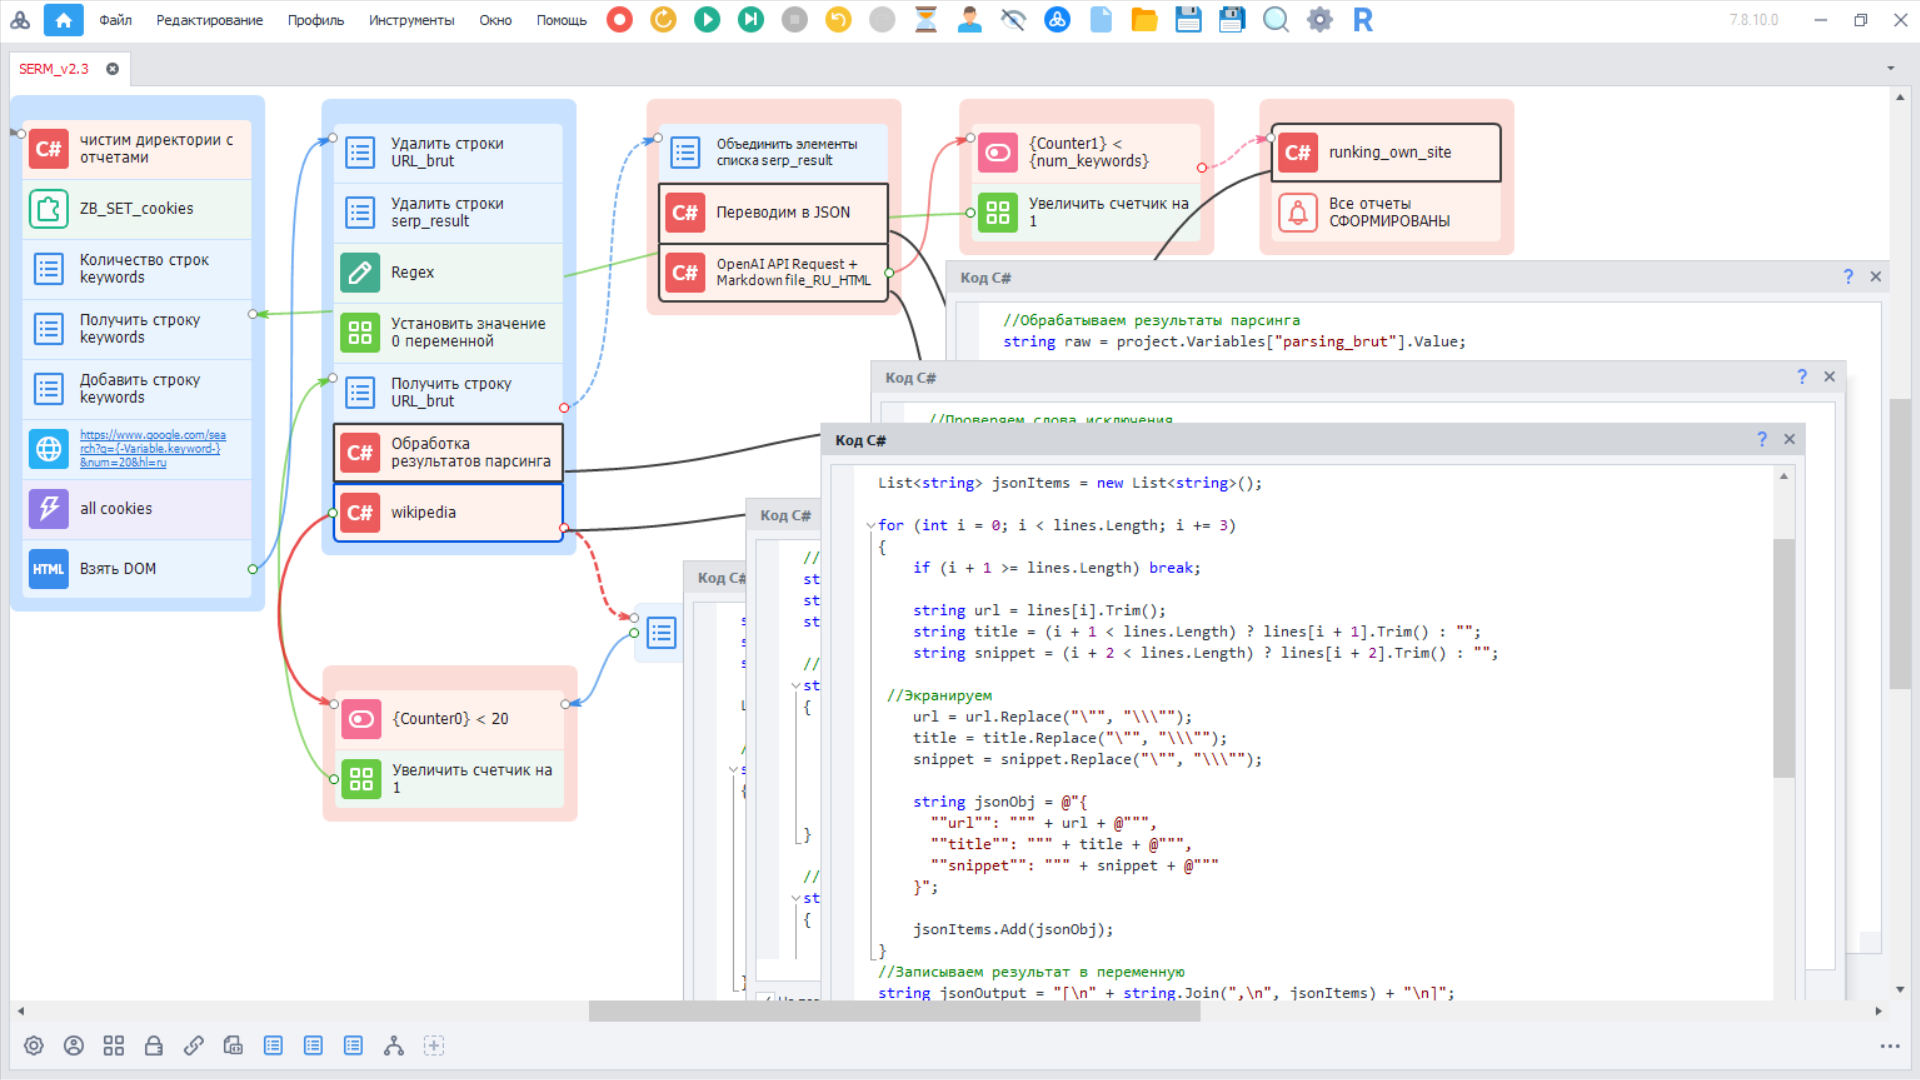Select the {Counter0} < 20 condition block
Image resolution: width=1920 pixels, height=1080 pixels.
pyautogui.click(x=449, y=719)
